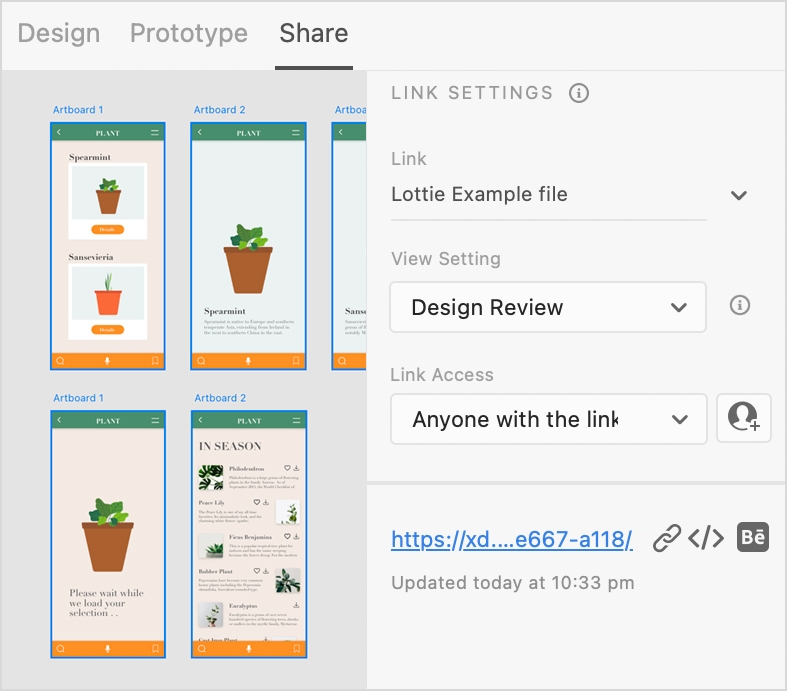
Task: Click the Peace Lily heart icon
Action: [x=256, y=502]
